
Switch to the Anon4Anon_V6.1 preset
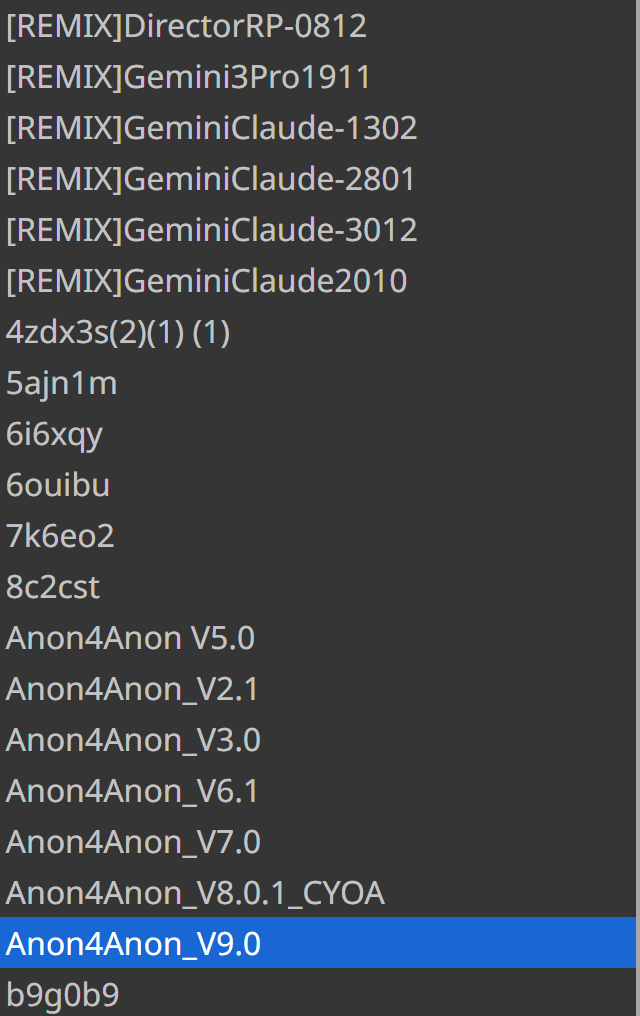point(133,792)
